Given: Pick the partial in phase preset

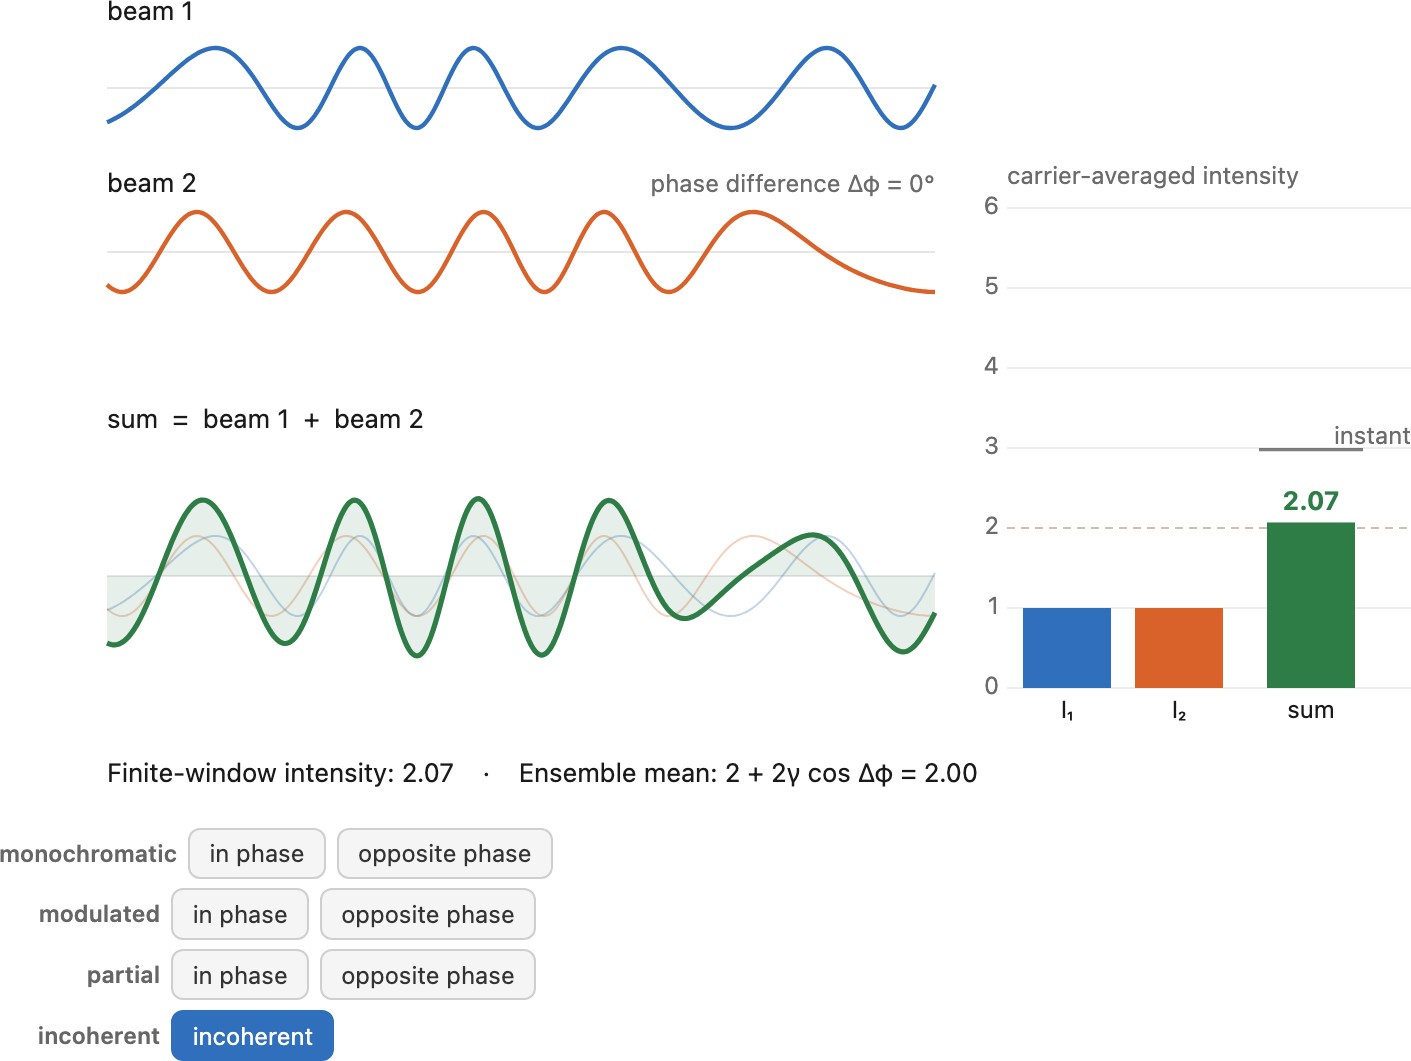Looking at the screenshot, I should click(240, 975).
